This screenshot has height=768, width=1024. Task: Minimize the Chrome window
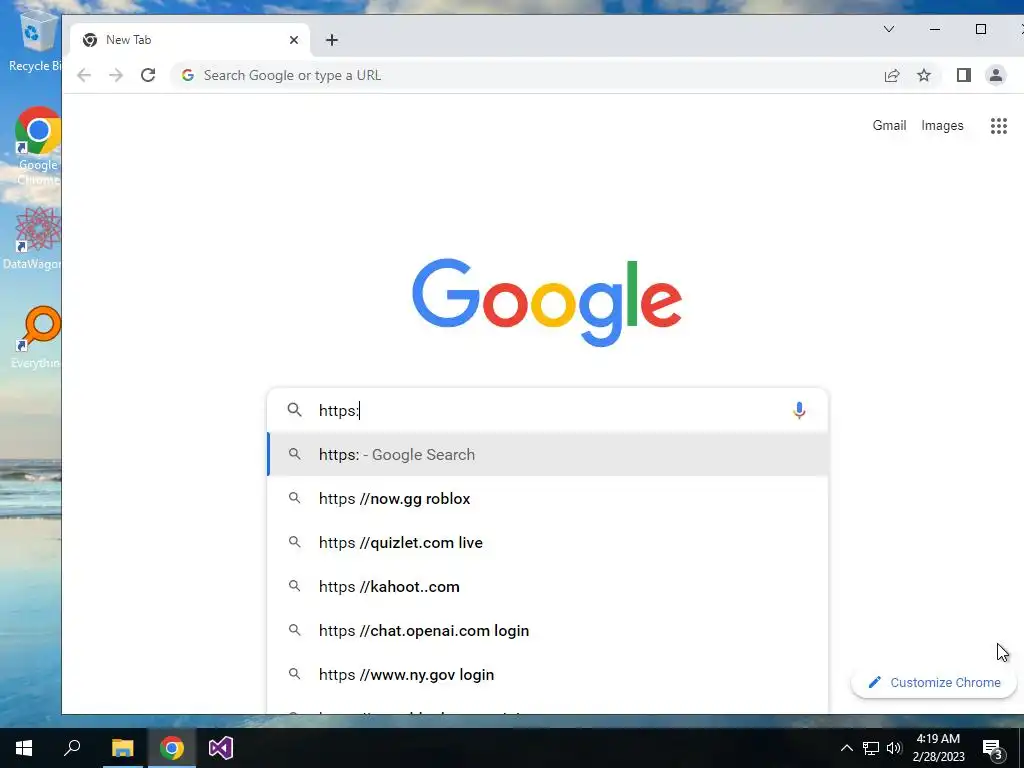(x=935, y=29)
